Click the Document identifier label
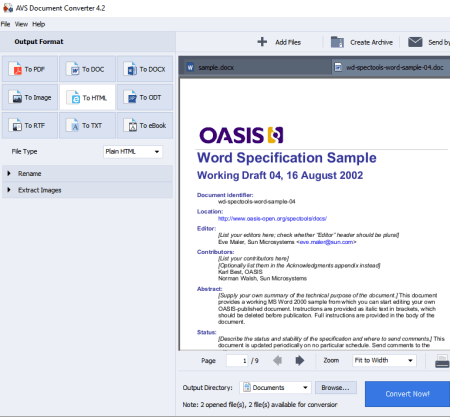450x417 pixels. tap(225, 195)
